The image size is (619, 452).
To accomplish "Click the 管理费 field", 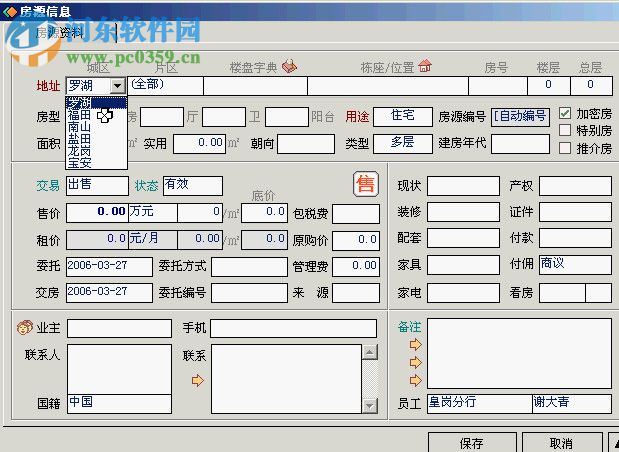I will (x=356, y=266).
